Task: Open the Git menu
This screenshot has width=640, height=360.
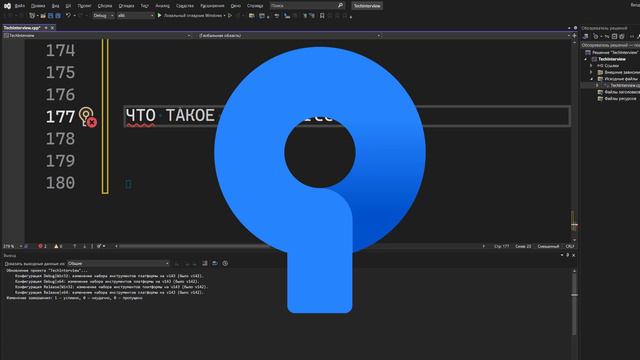Action: (68, 6)
